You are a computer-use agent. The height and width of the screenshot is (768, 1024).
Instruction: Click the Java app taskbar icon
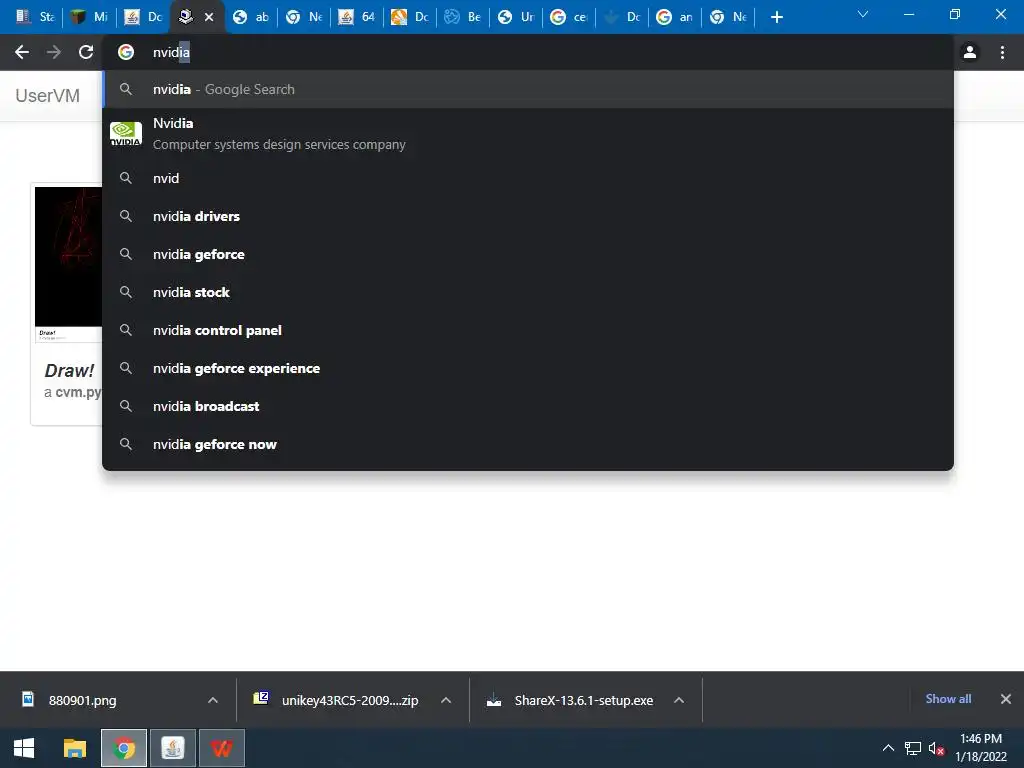(x=173, y=748)
